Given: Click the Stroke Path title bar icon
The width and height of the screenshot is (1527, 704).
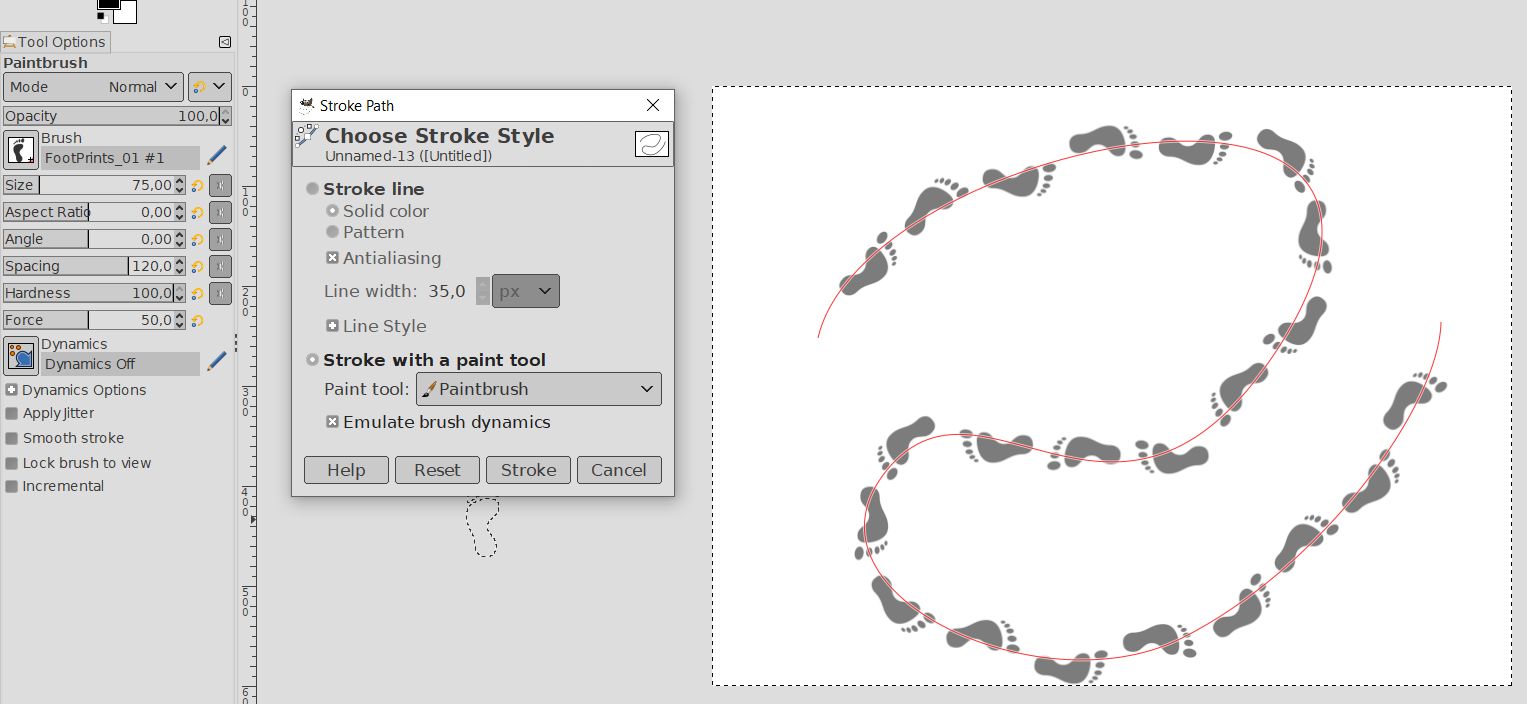Looking at the screenshot, I should (x=307, y=105).
